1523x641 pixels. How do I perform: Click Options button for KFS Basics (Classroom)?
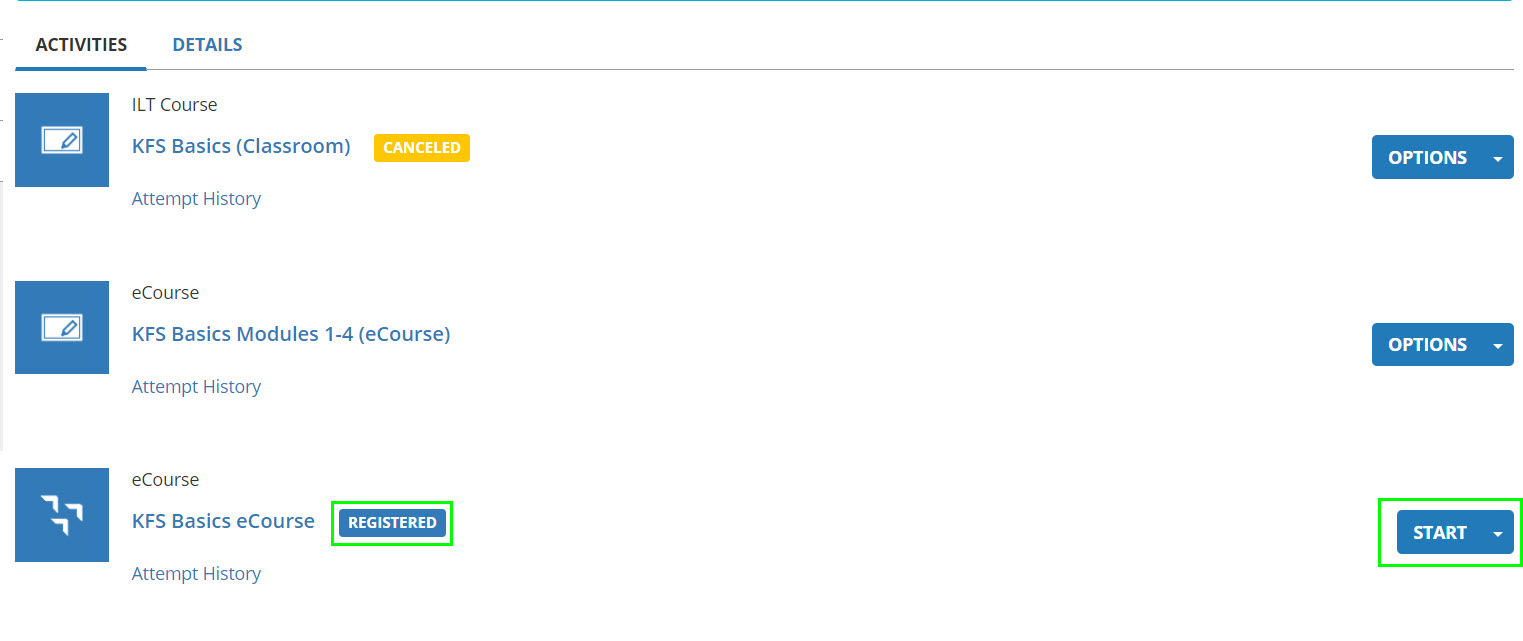(1427, 158)
